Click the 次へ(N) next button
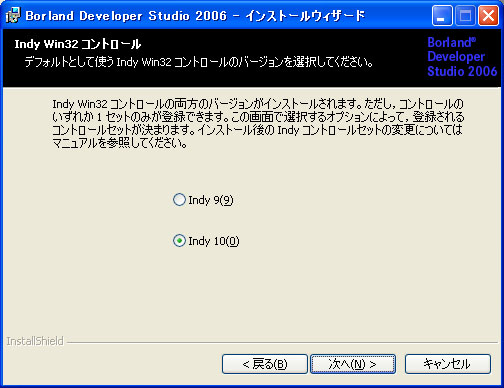 click(x=353, y=364)
